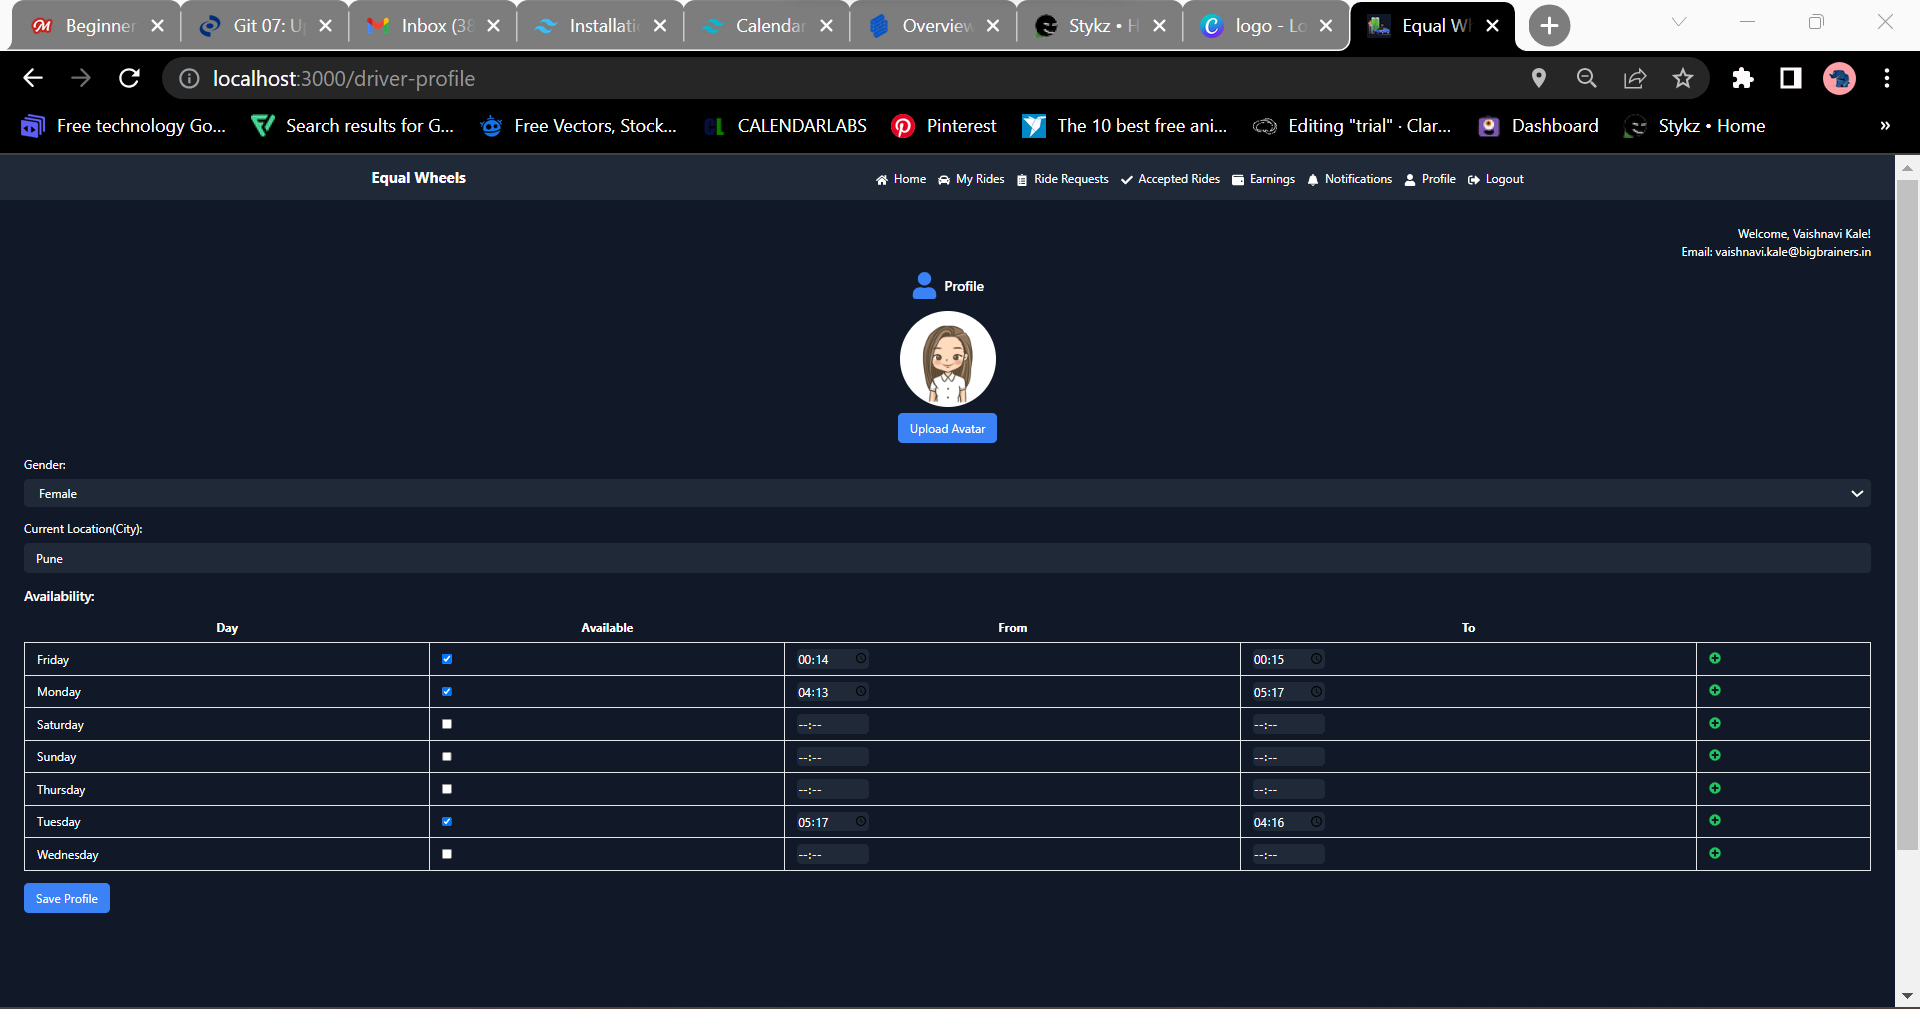Open the CALENDARLABS bookmark
The width and height of the screenshot is (1920, 1009).
click(785, 126)
